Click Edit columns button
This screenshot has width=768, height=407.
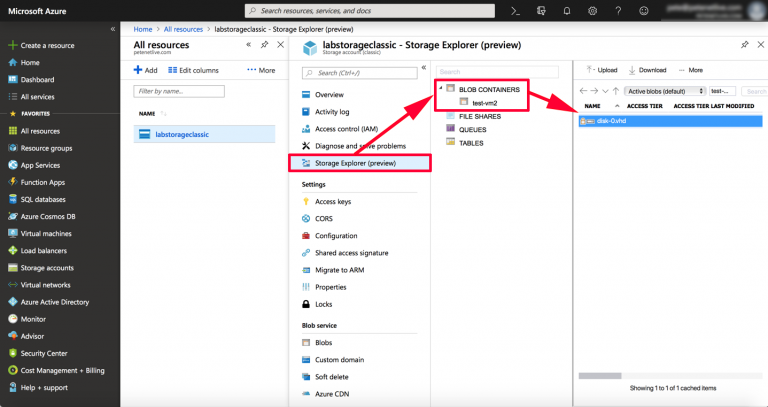(x=193, y=70)
